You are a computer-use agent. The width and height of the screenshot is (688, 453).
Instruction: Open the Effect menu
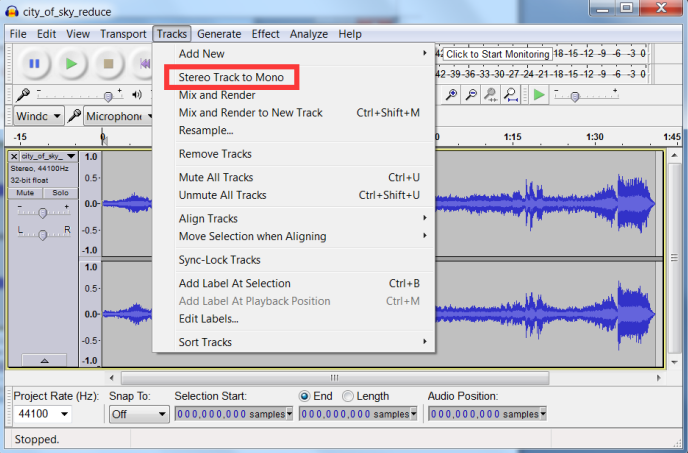[x=265, y=34]
